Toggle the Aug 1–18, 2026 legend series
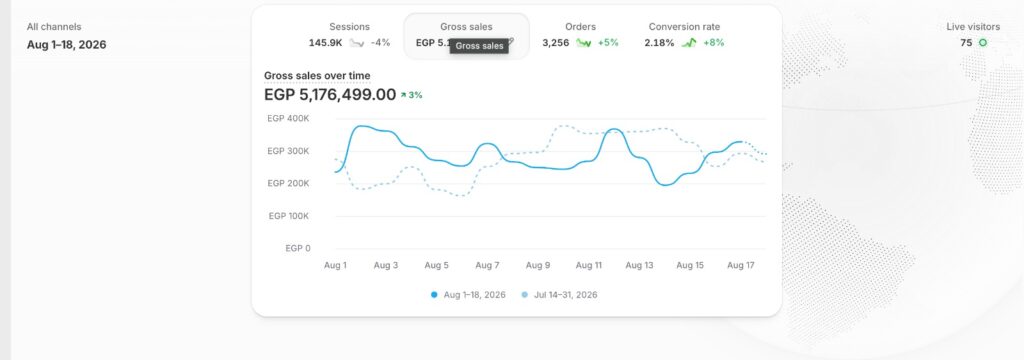This screenshot has height=360, width=1024. point(468,295)
